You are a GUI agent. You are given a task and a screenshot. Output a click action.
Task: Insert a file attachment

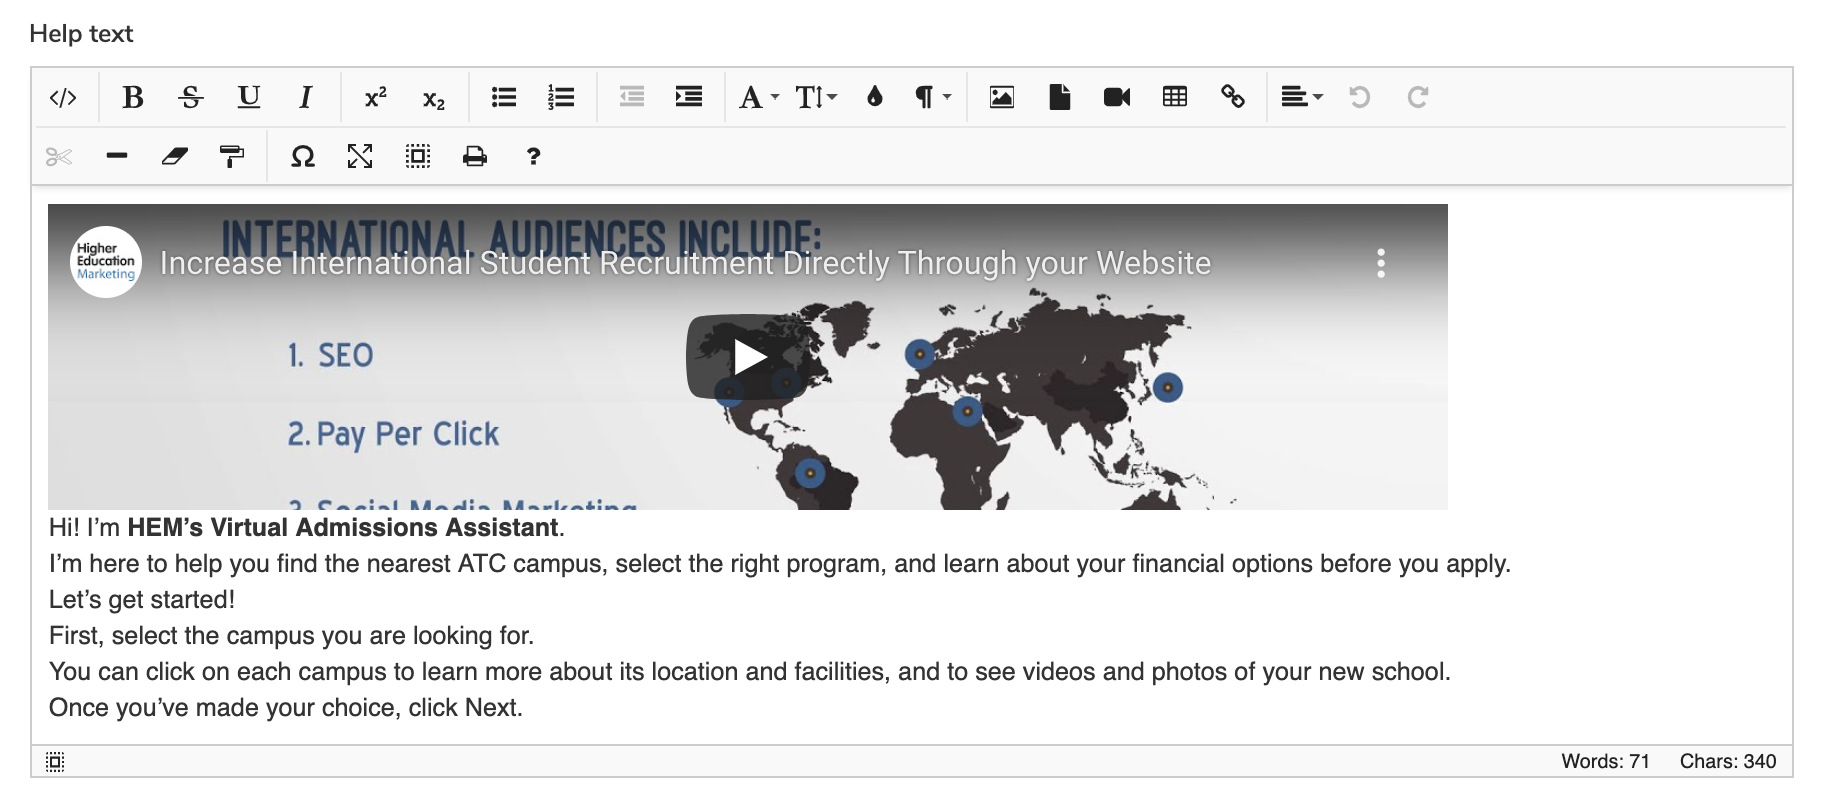(x=1059, y=97)
